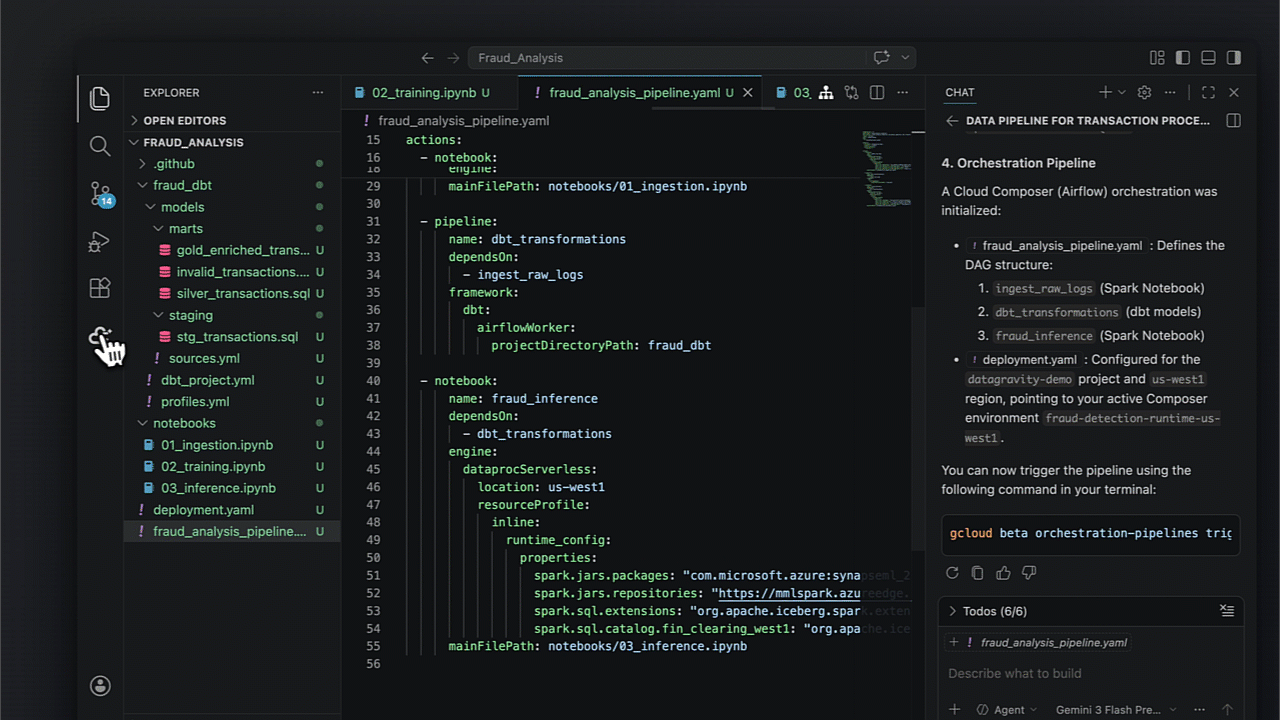Send the chat message with the arrow
The image size is (1280, 720).
point(1227,709)
